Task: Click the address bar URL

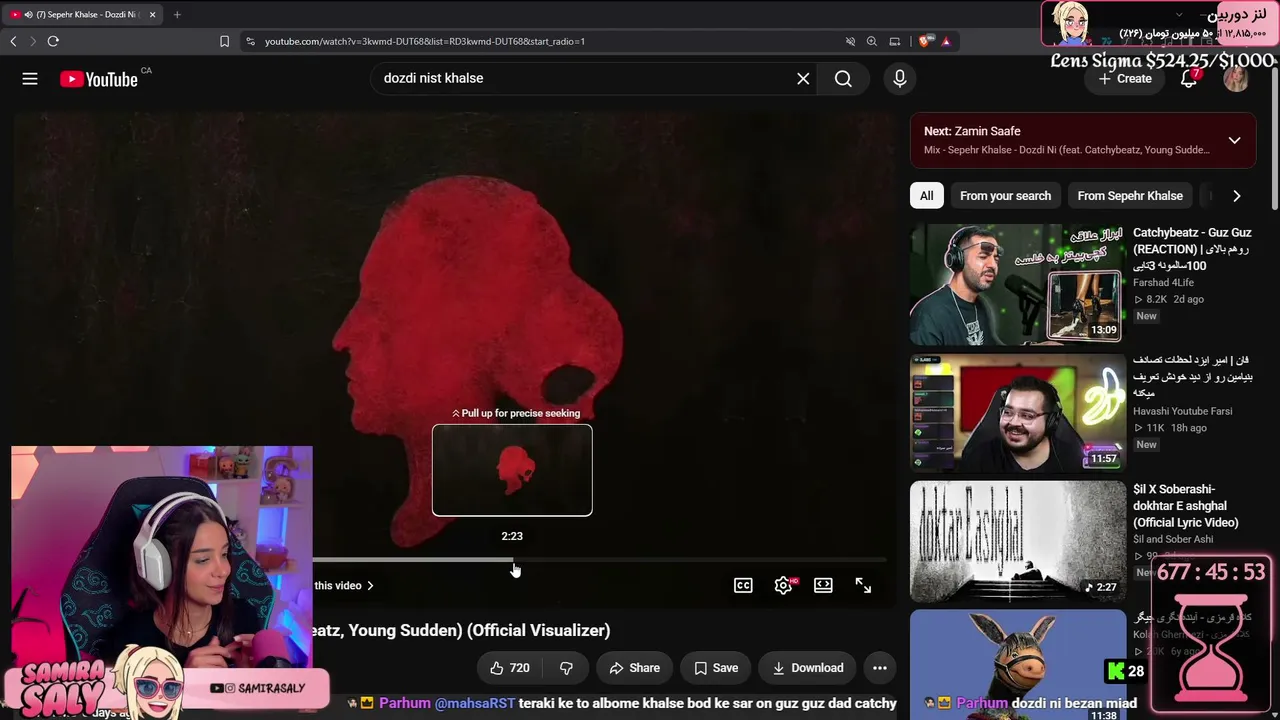Action: click(x=425, y=41)
